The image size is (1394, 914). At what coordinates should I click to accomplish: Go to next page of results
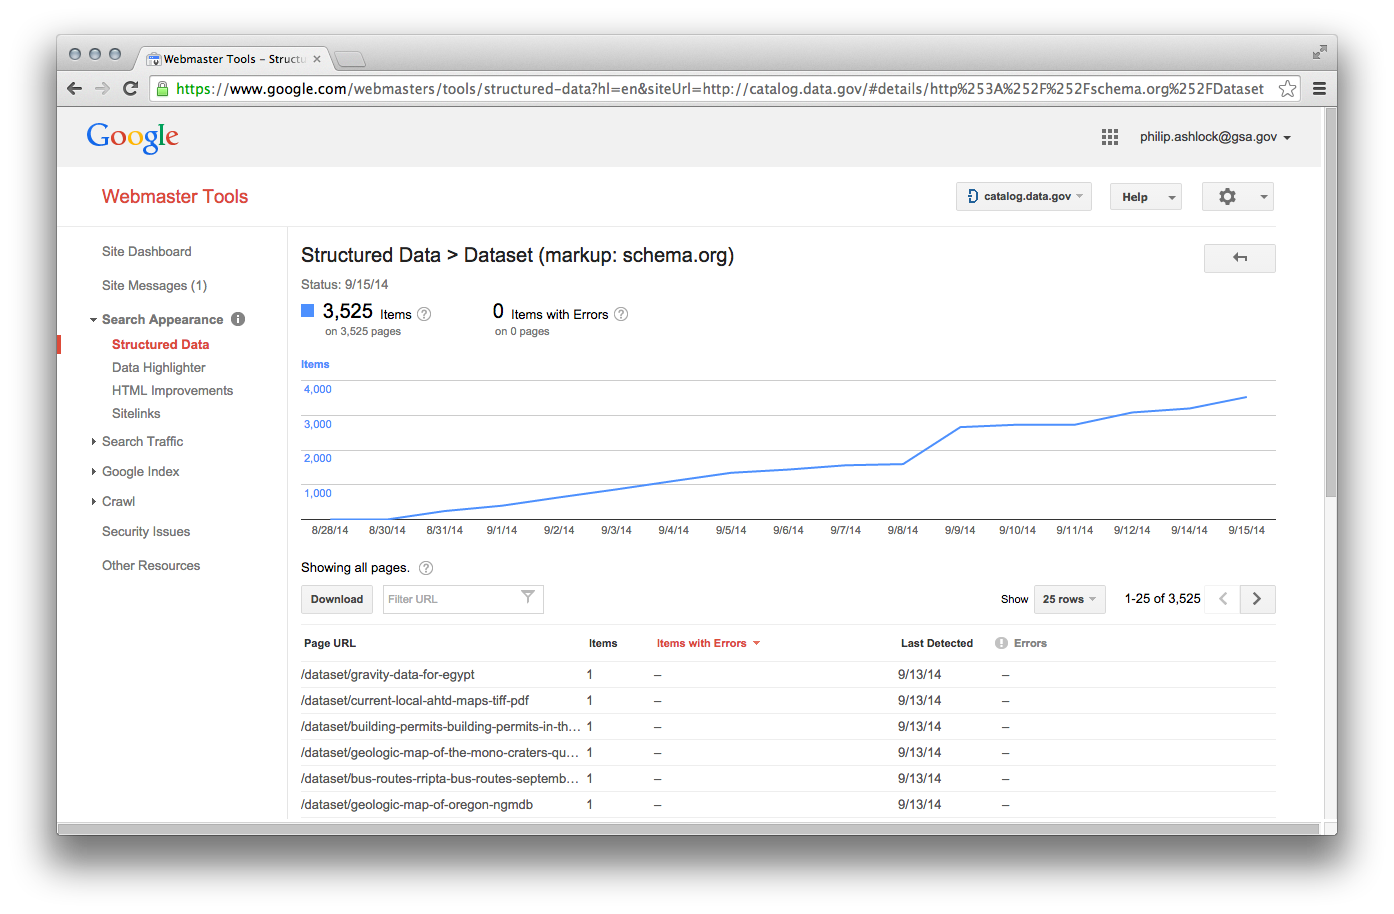(1257, 599)
